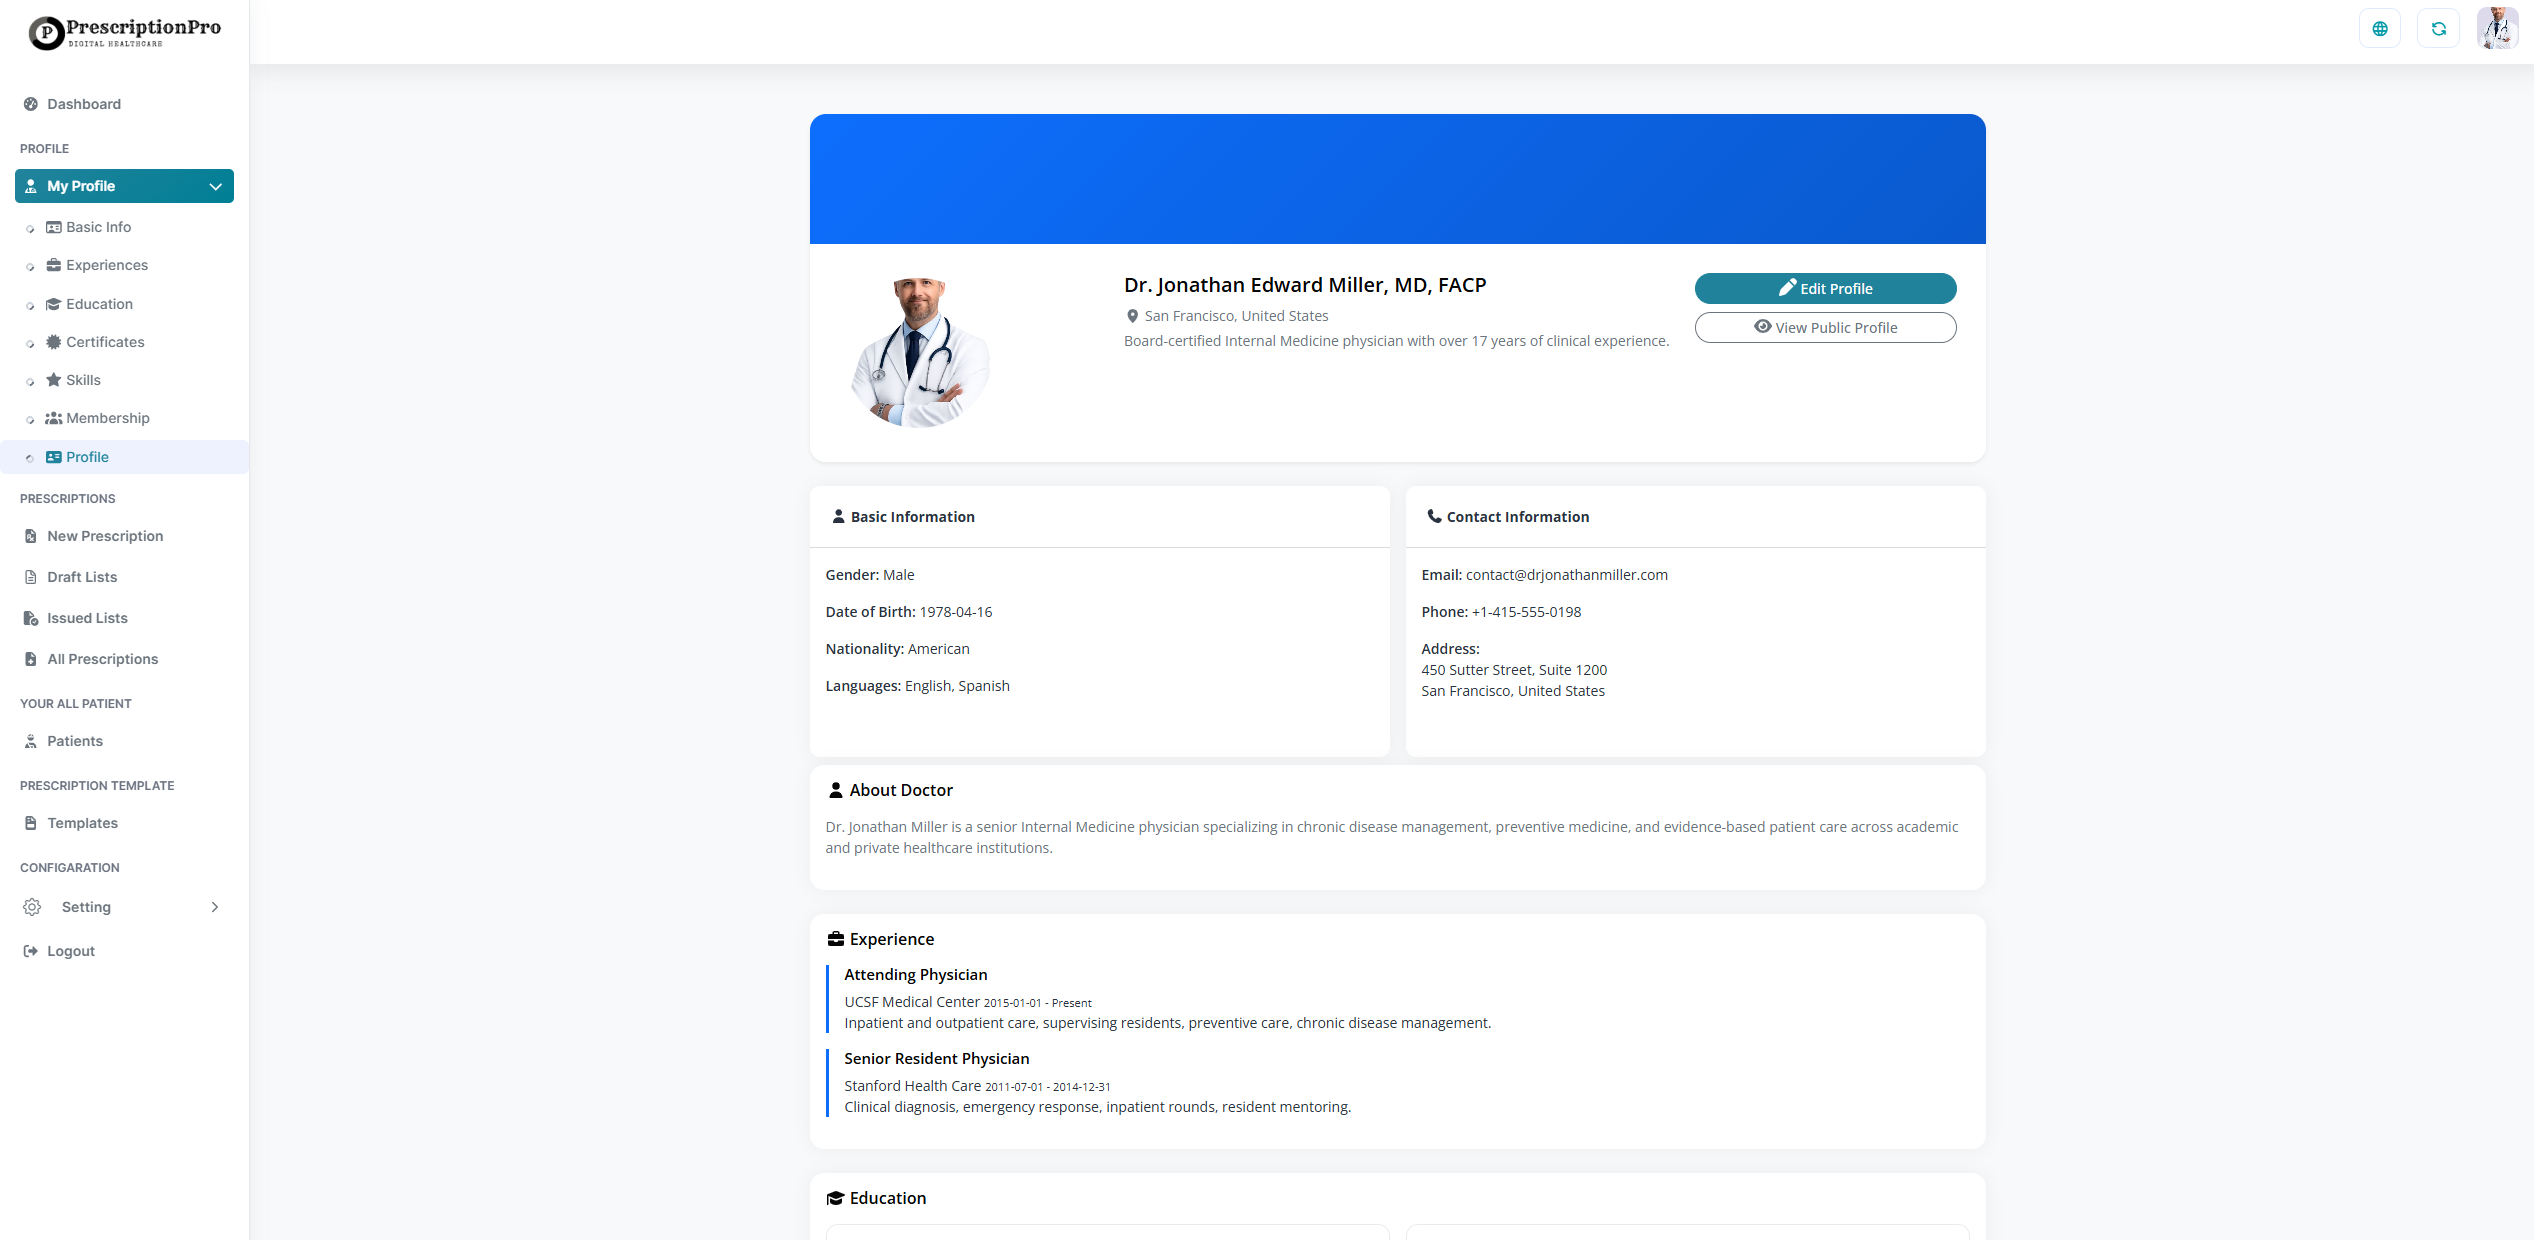
Task: Open the user avatar menu in header
Action: [x=2497, y=27]
